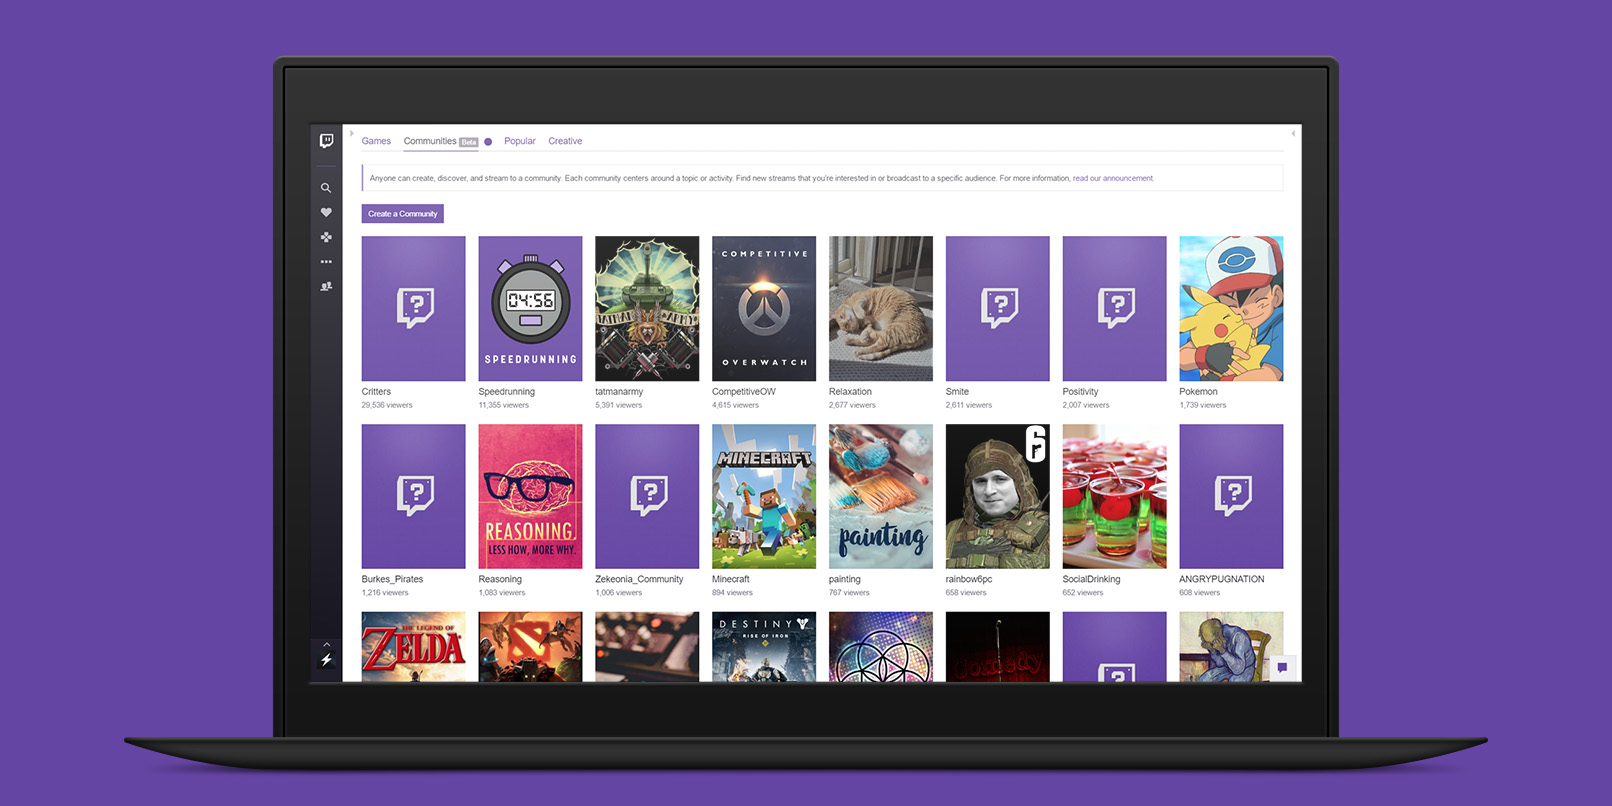Open the Pokemon Pikachu thumbnail
1612x806 pixels.
coord(1231,308)
